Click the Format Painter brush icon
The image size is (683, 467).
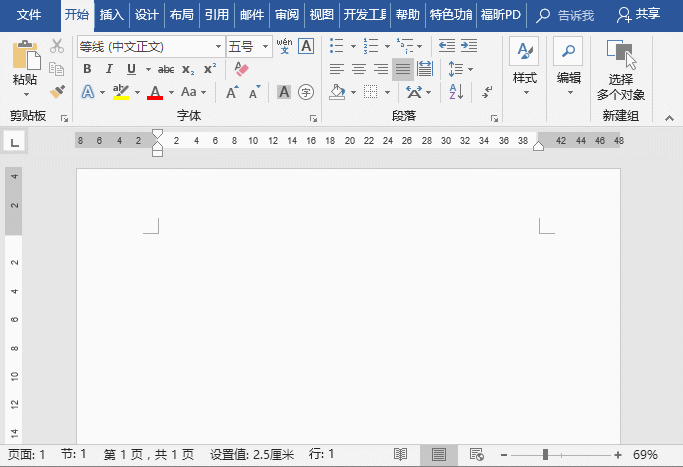57,92
